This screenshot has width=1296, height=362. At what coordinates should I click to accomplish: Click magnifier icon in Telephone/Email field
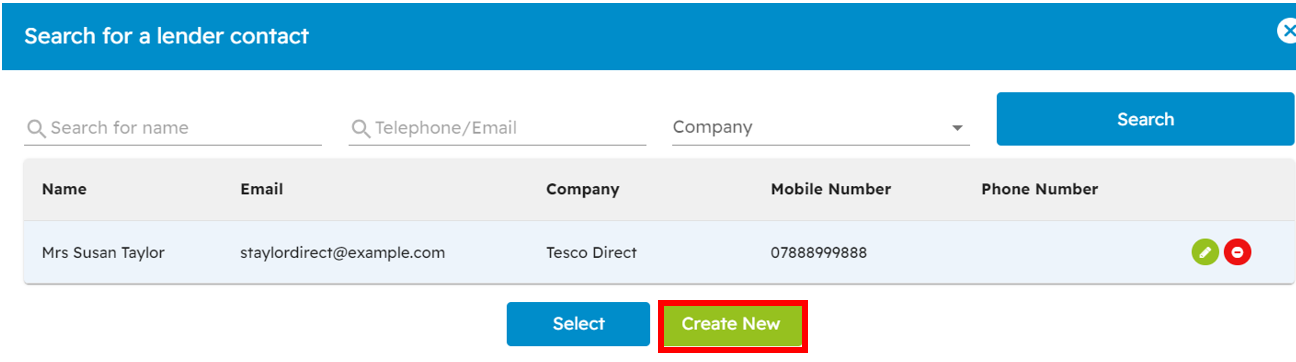pos(361,128)
